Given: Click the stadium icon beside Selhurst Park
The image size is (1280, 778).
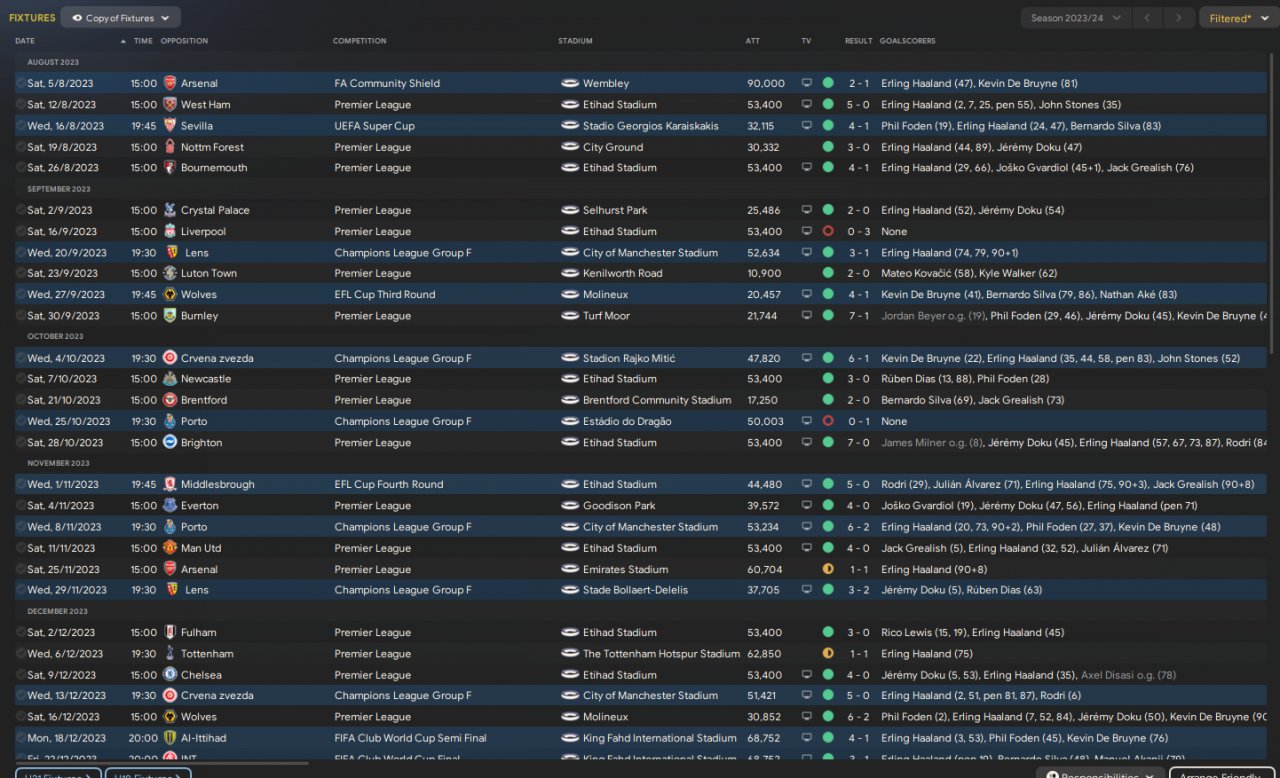Looking at the screenshot, I should click(x=570, y=210).
